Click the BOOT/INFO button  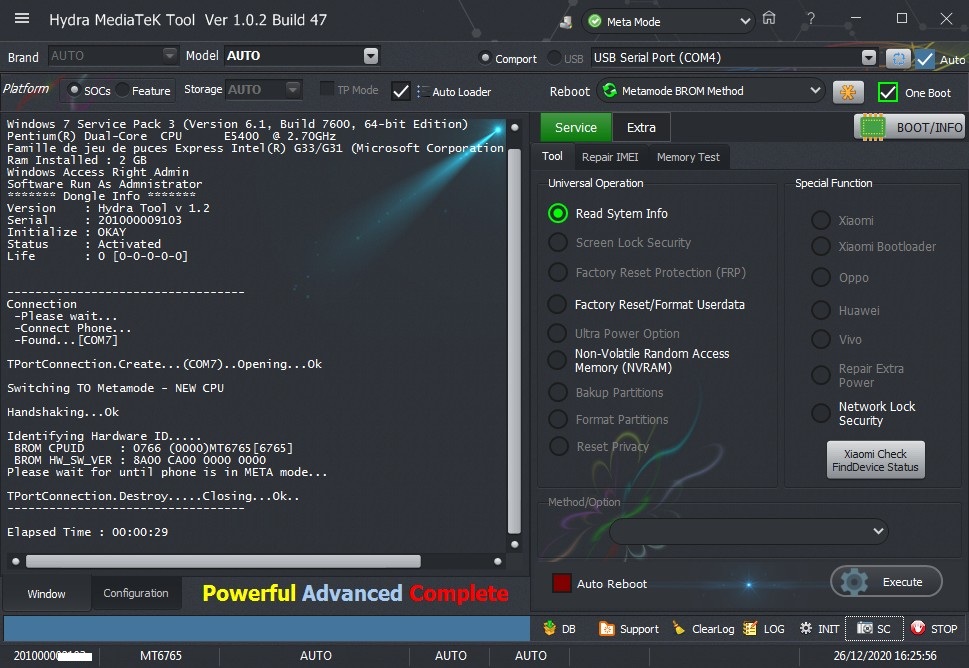tap(910, 127)
